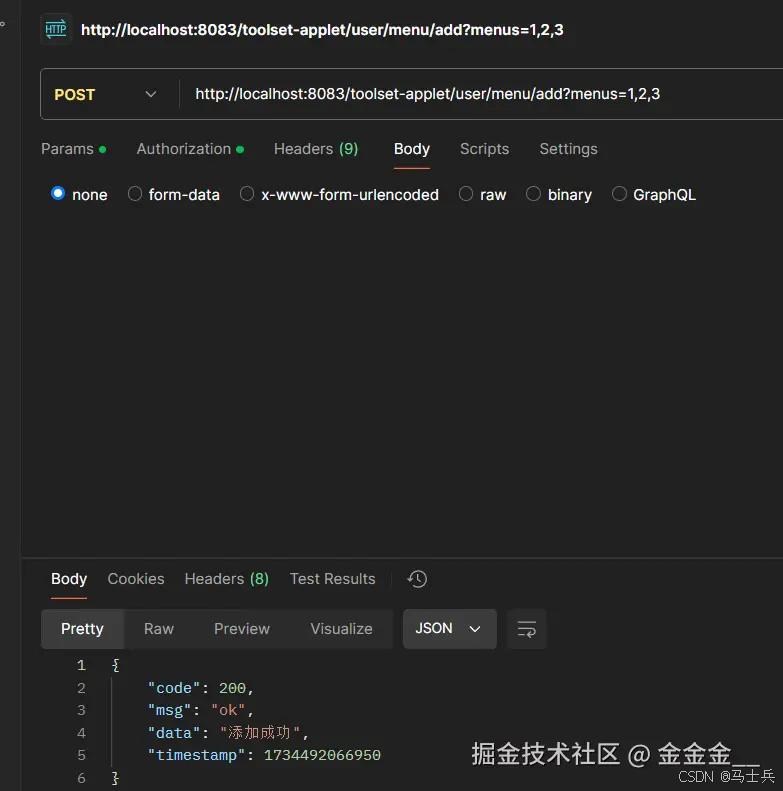783x791 pixels.
Task: Click the 200 value in response
Action: click(x=232, y=688)
